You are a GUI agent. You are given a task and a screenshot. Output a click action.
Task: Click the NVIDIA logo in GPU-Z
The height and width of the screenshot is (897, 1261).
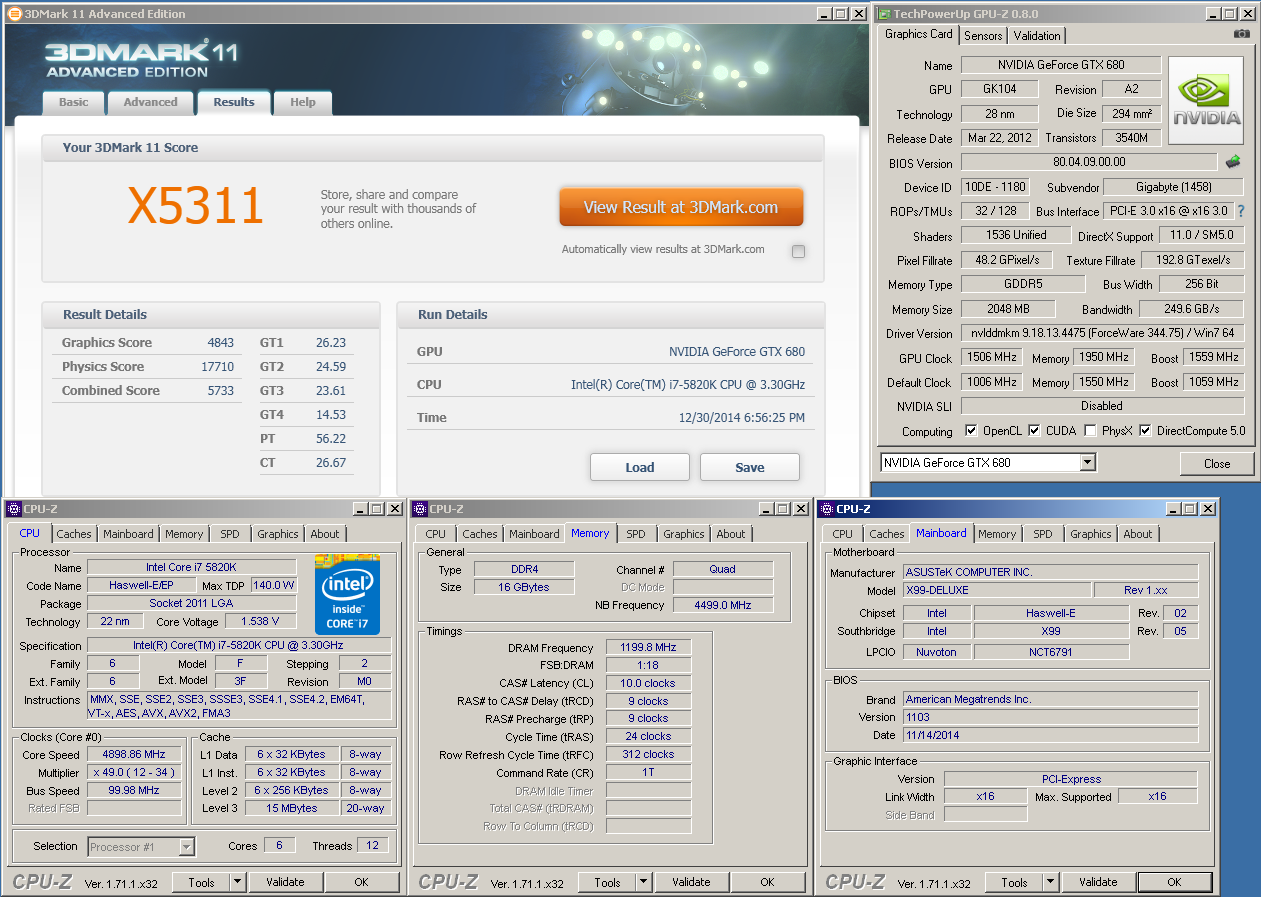pos(1206,102)
